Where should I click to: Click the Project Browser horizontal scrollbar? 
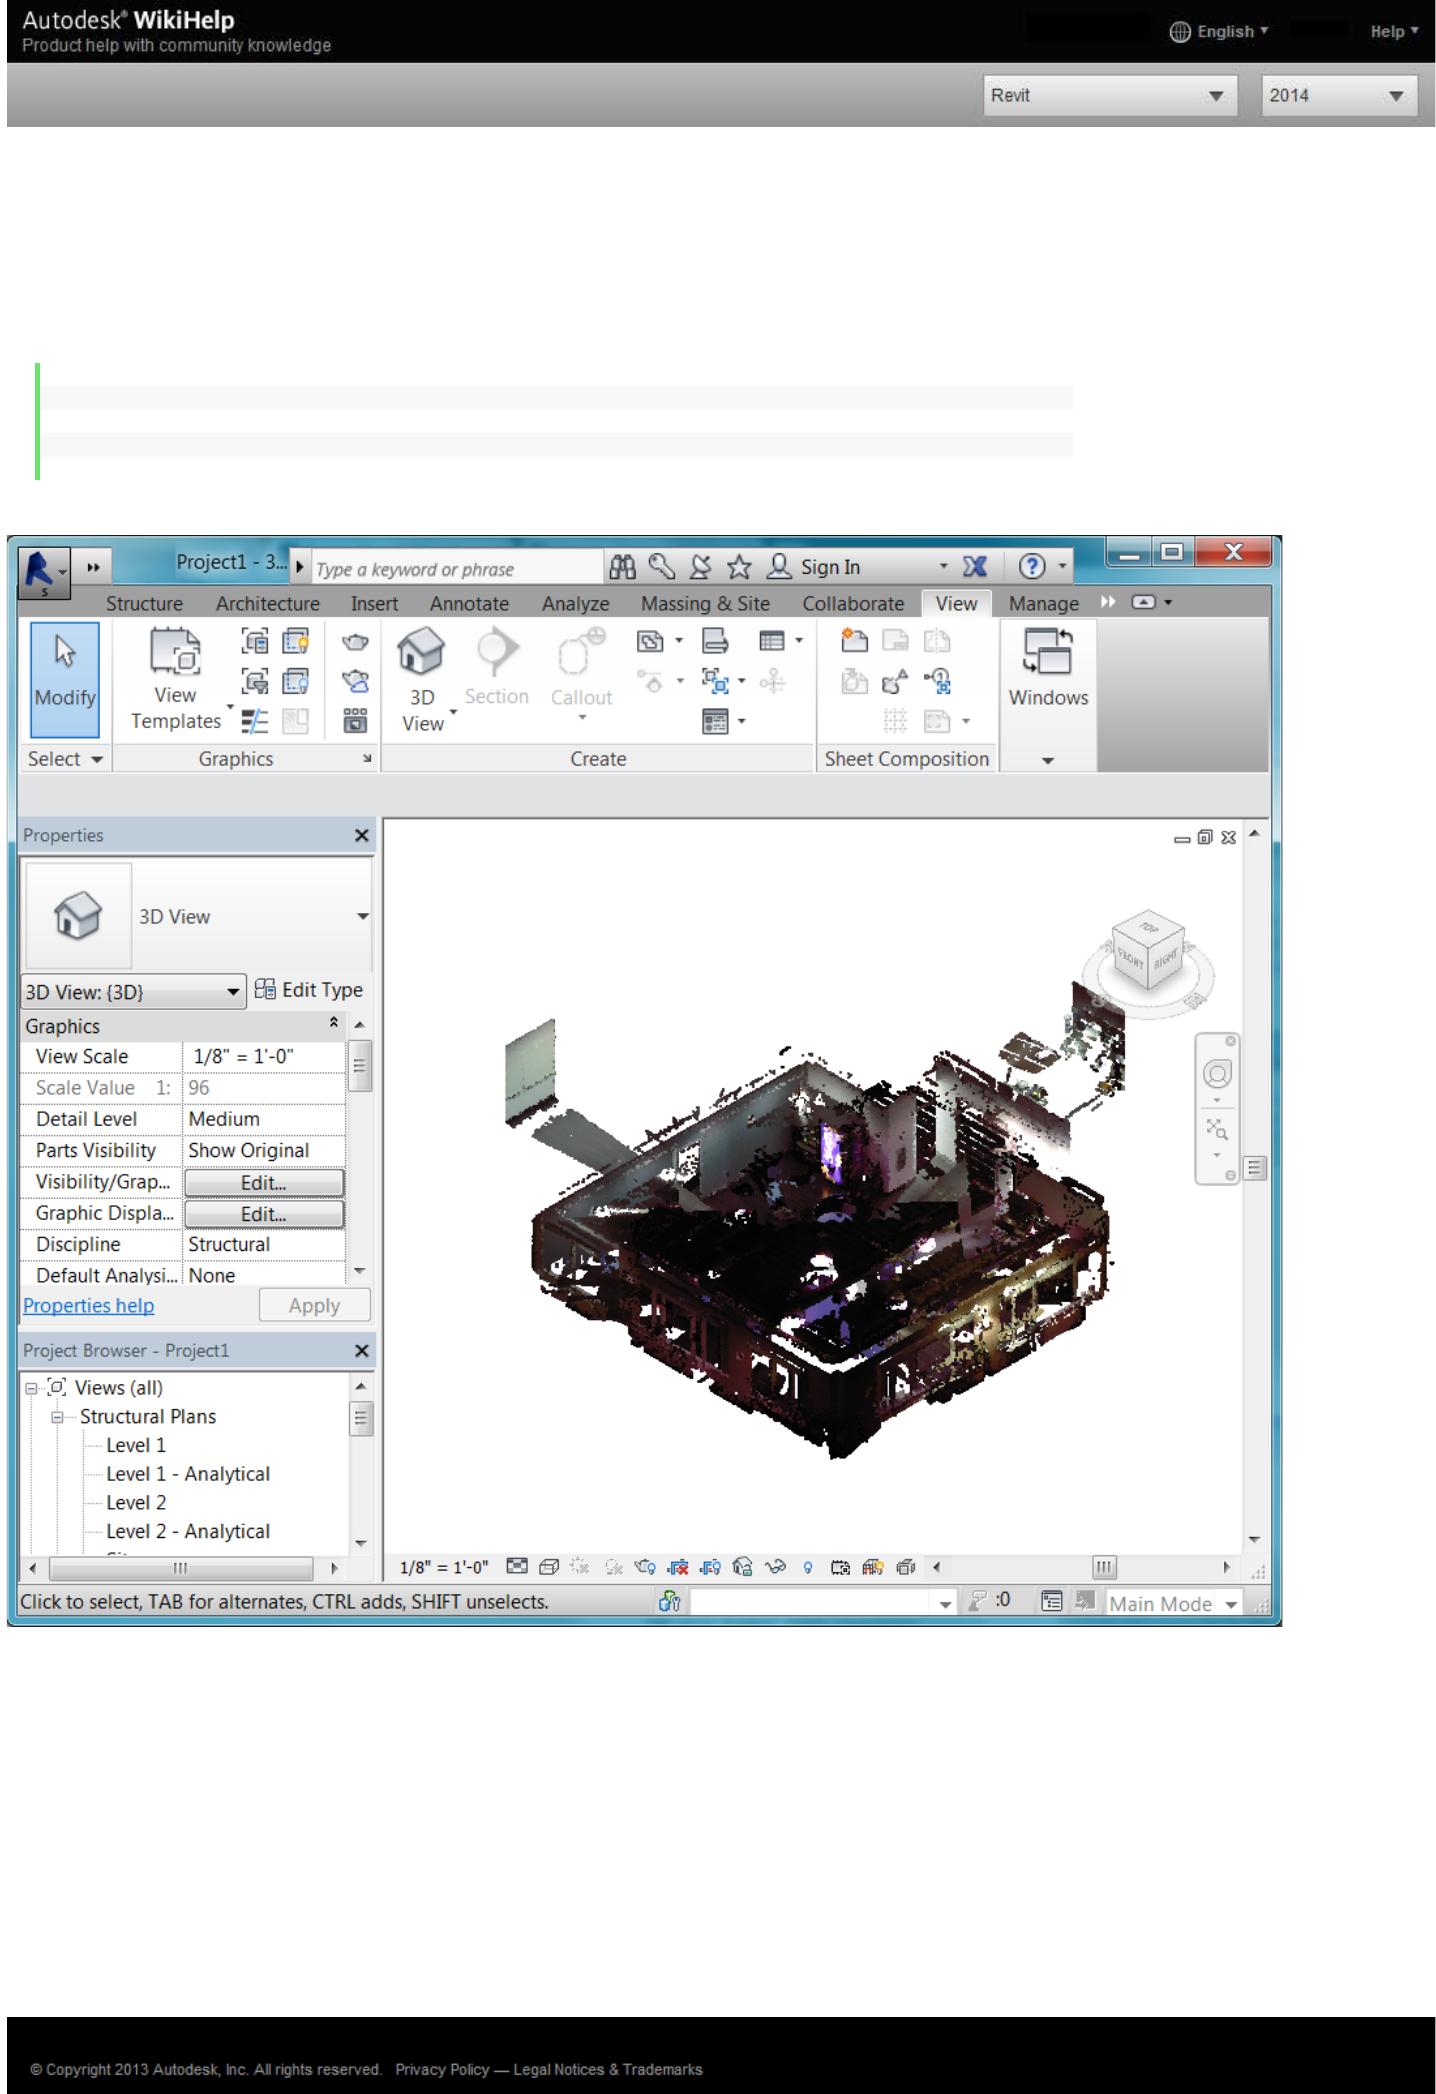click(181, 1568)
